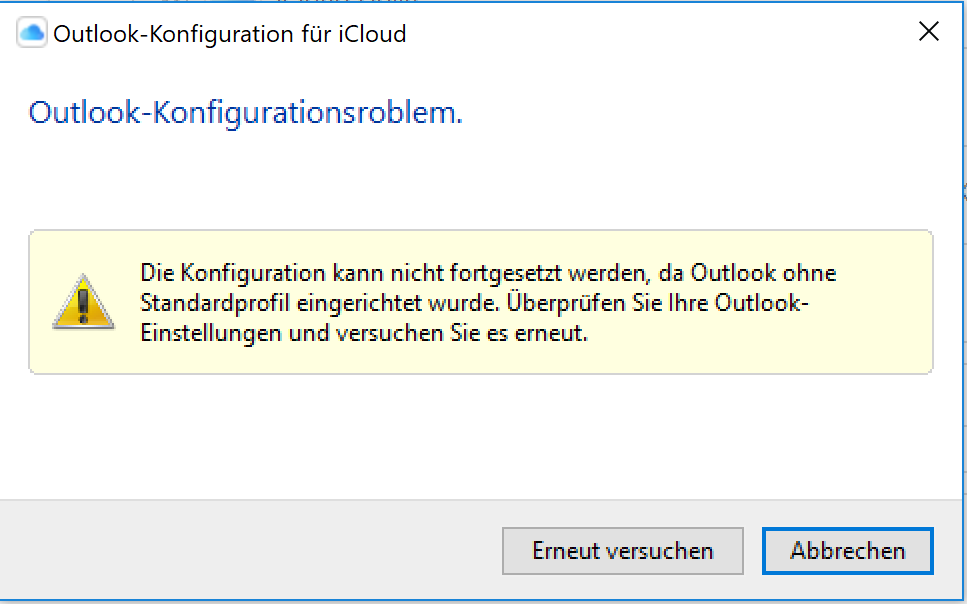Cancel setup with the Abbrechen button

[x=847, y=551]
